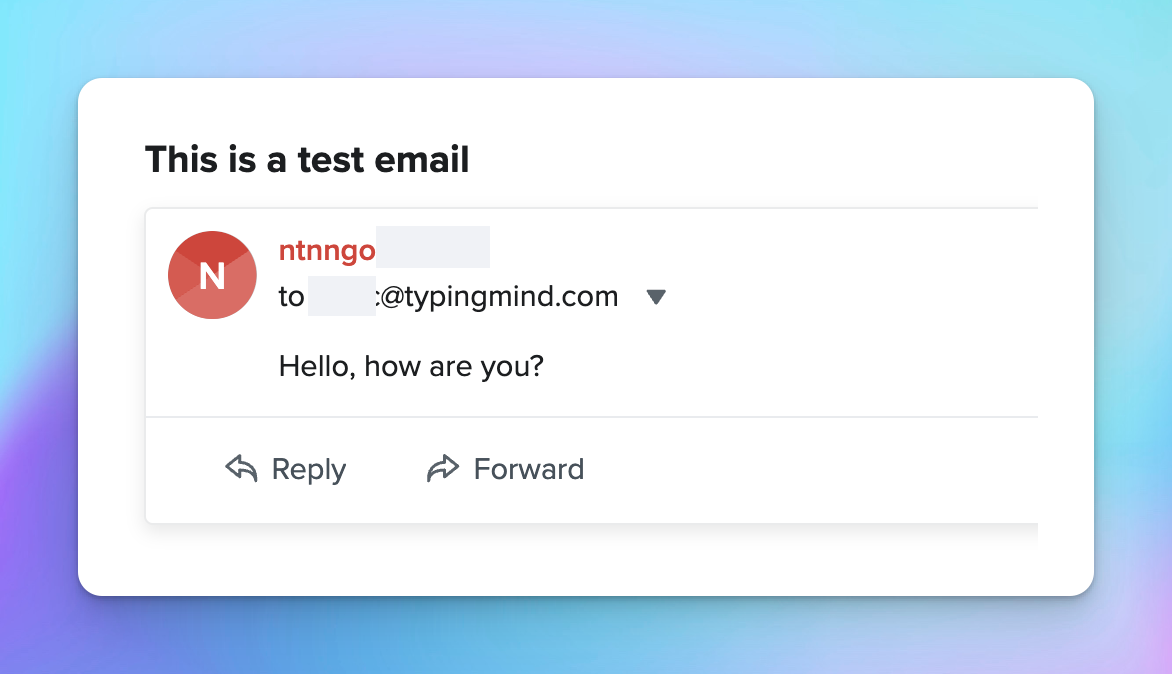The image size is (1172, 674).
Task: Select the sender name ntnngo
Action: 327,251
